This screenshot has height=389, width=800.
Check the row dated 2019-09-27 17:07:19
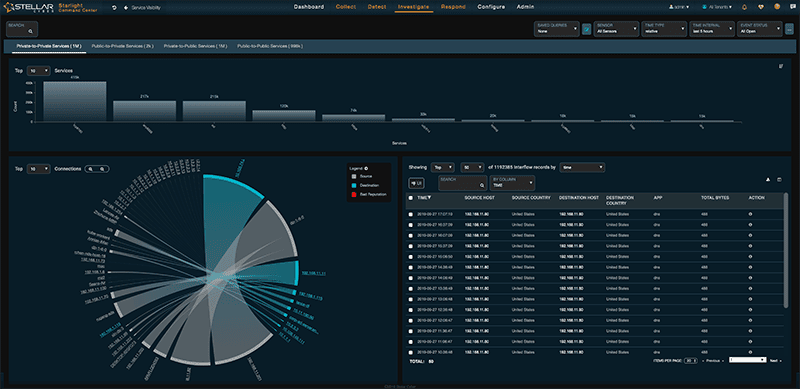(411, 214)
